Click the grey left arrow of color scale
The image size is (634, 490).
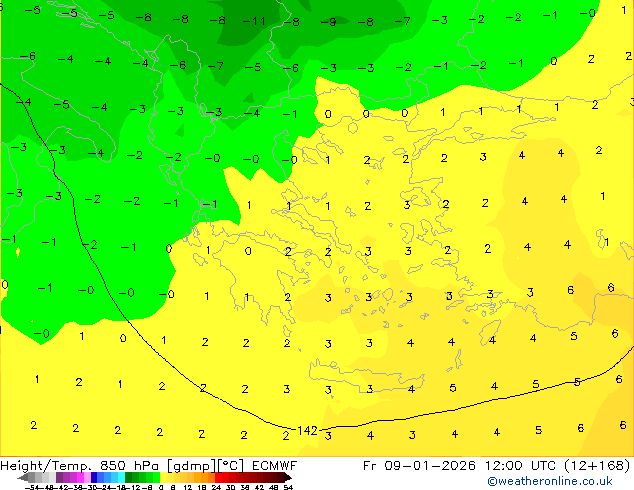23,477
